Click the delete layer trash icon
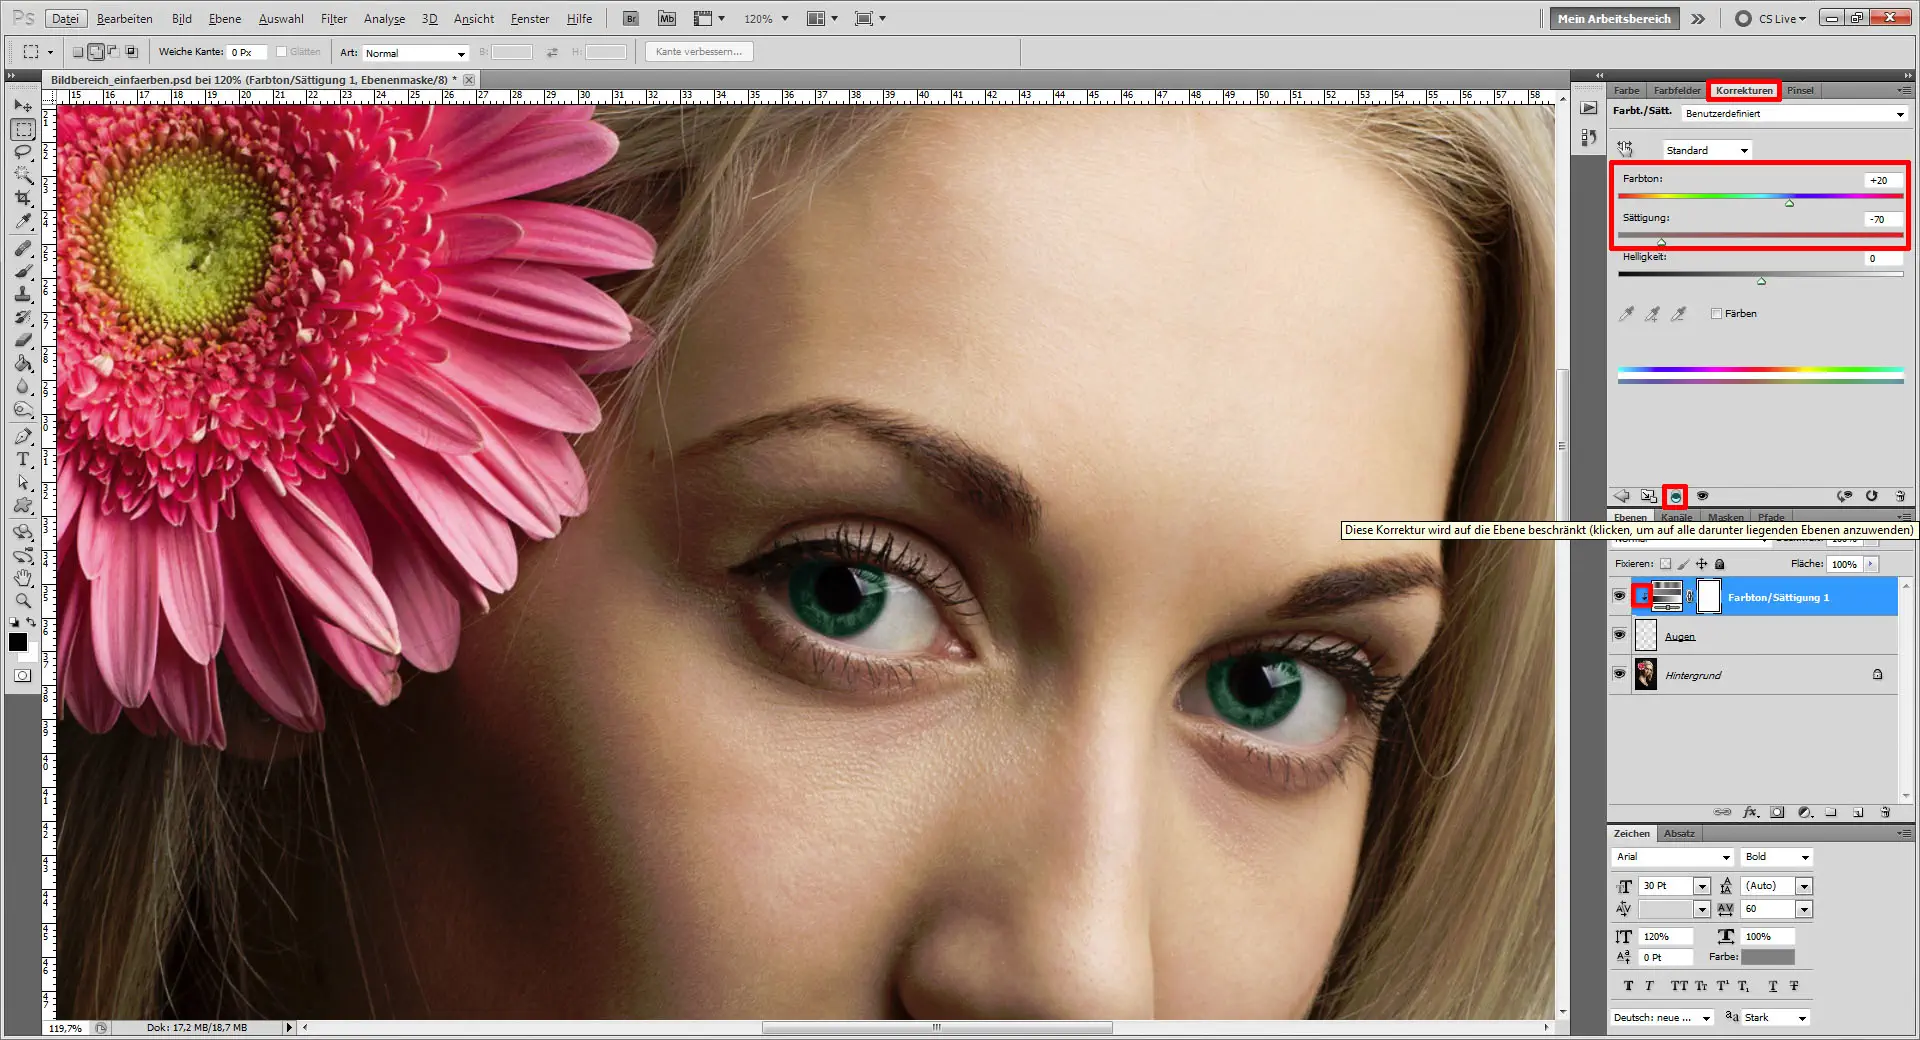 (x=1884, y=812)
